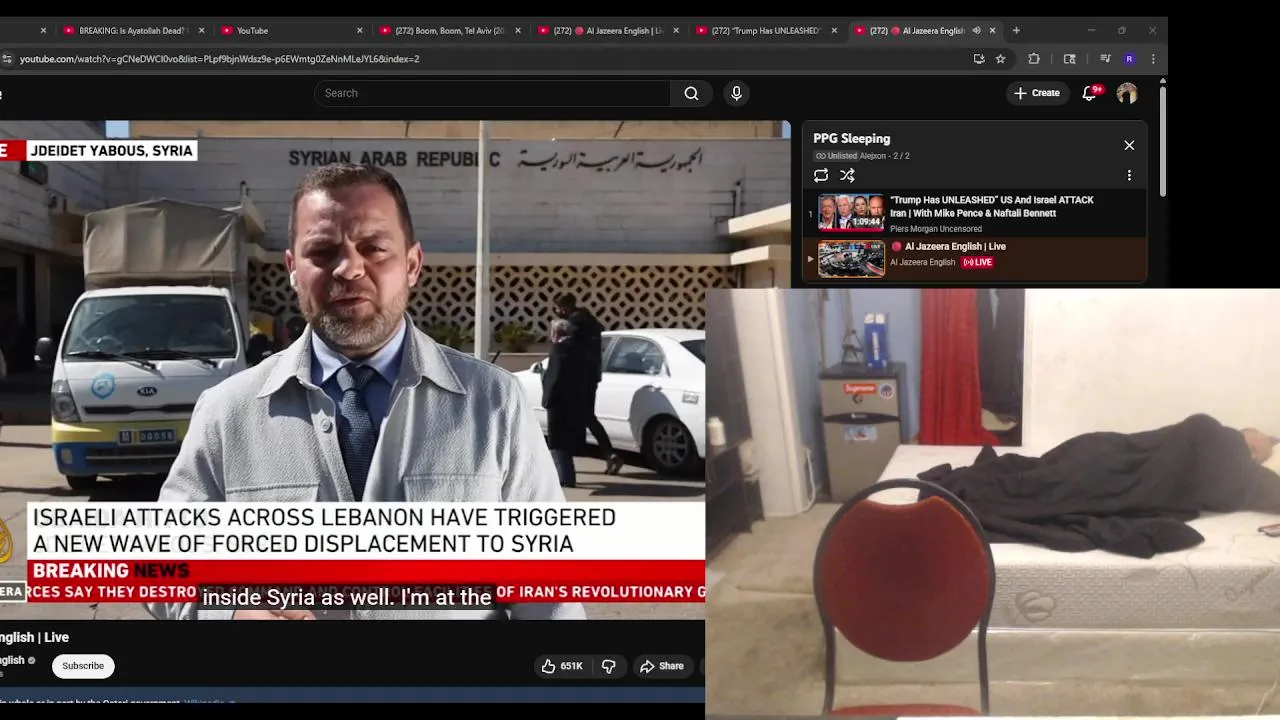This screenshot has width=1280, height=720.
Task: Close the PPG Sleeping playlist panel
Action: [1129, 145]
